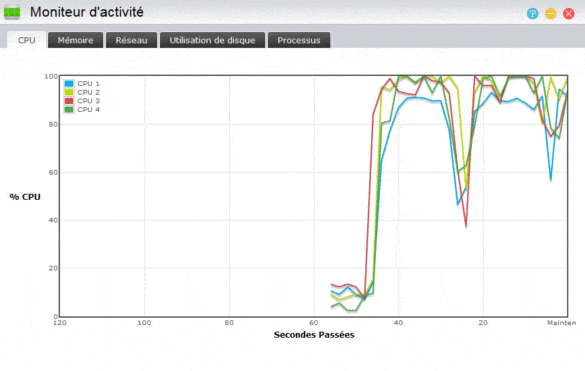This screenshot has height=371, width=585.
Task: Minimize window with the yellow button
Action: click(x=550, y=14)
